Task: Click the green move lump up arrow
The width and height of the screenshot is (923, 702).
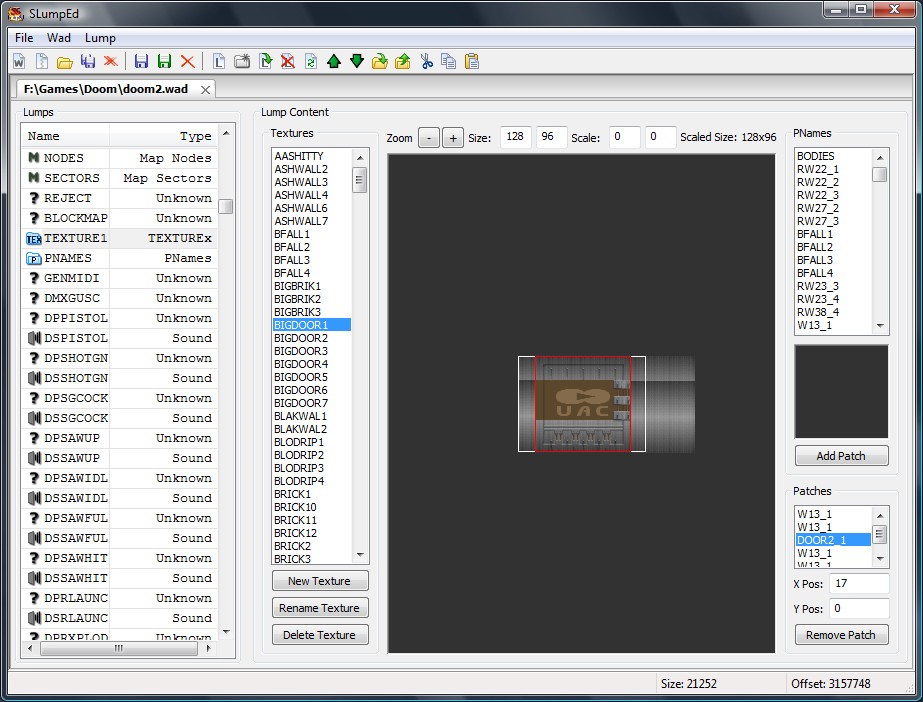Action: pos(334,62)
